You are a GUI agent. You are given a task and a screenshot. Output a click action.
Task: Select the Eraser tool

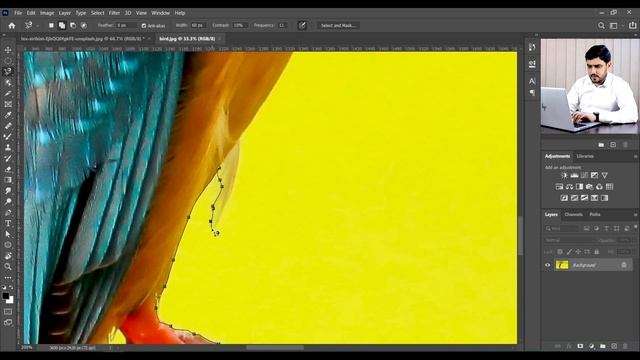[8, 169]
